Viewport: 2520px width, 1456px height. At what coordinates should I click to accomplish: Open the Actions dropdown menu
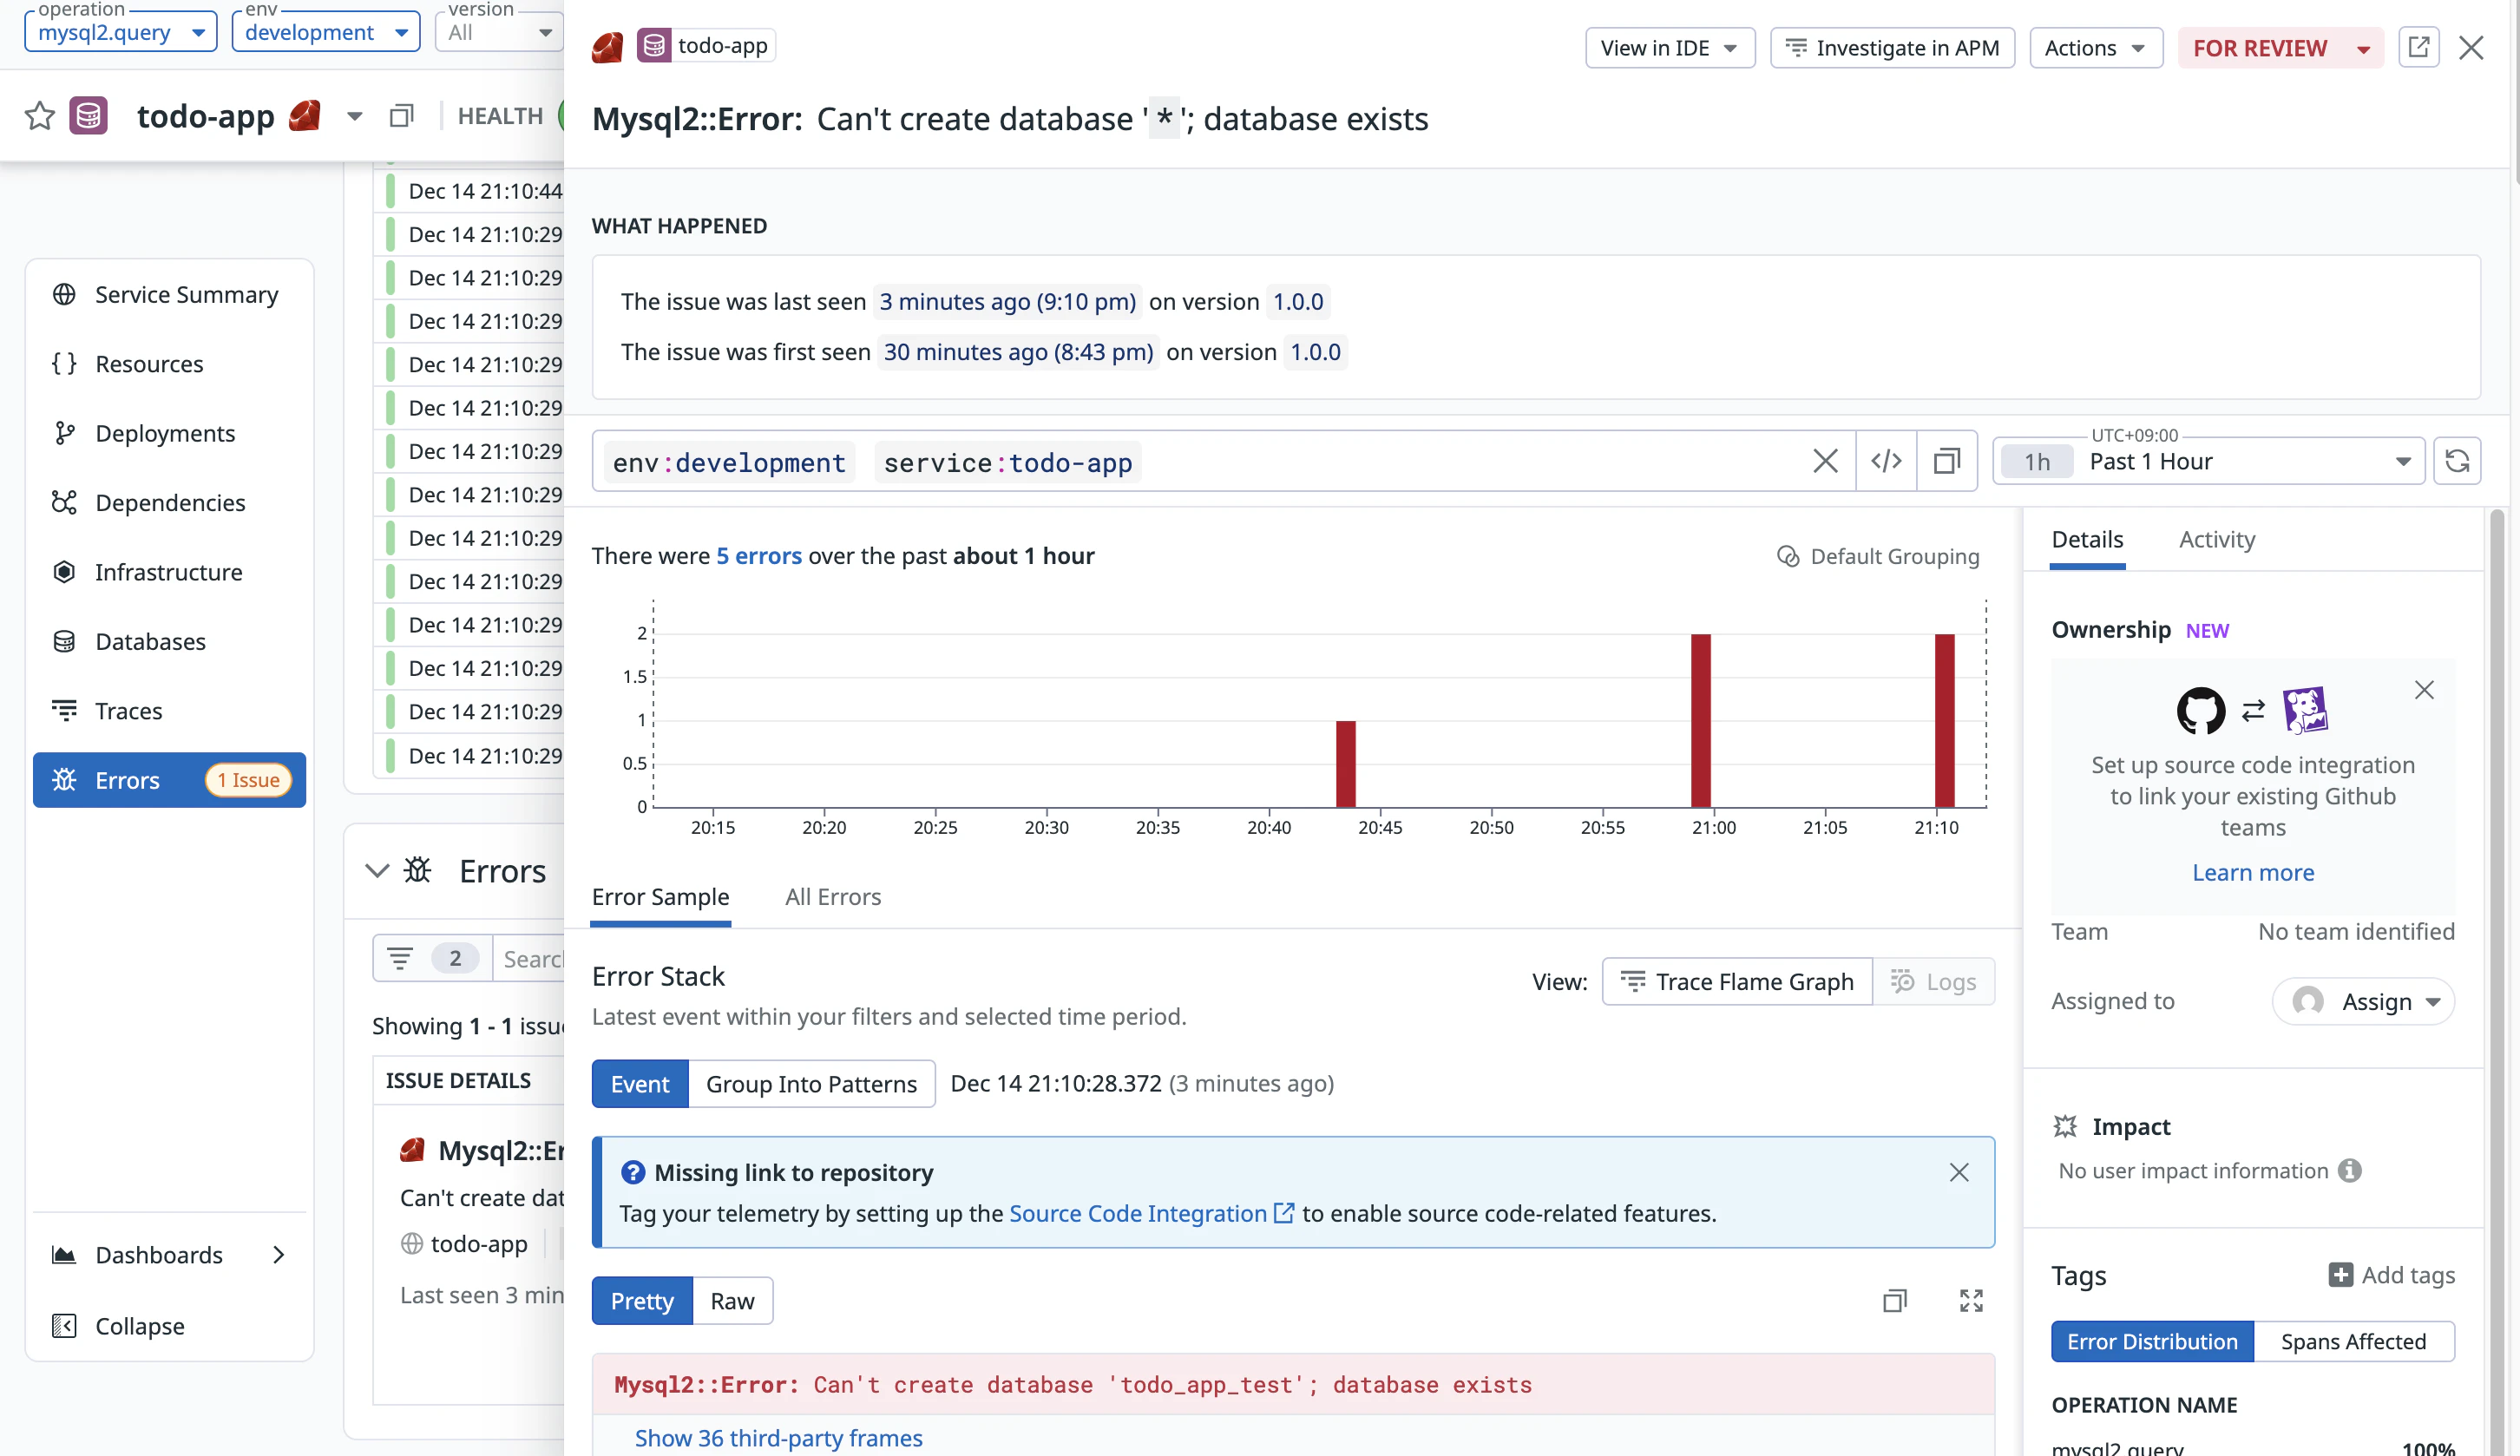click(x=2095, y=47)
